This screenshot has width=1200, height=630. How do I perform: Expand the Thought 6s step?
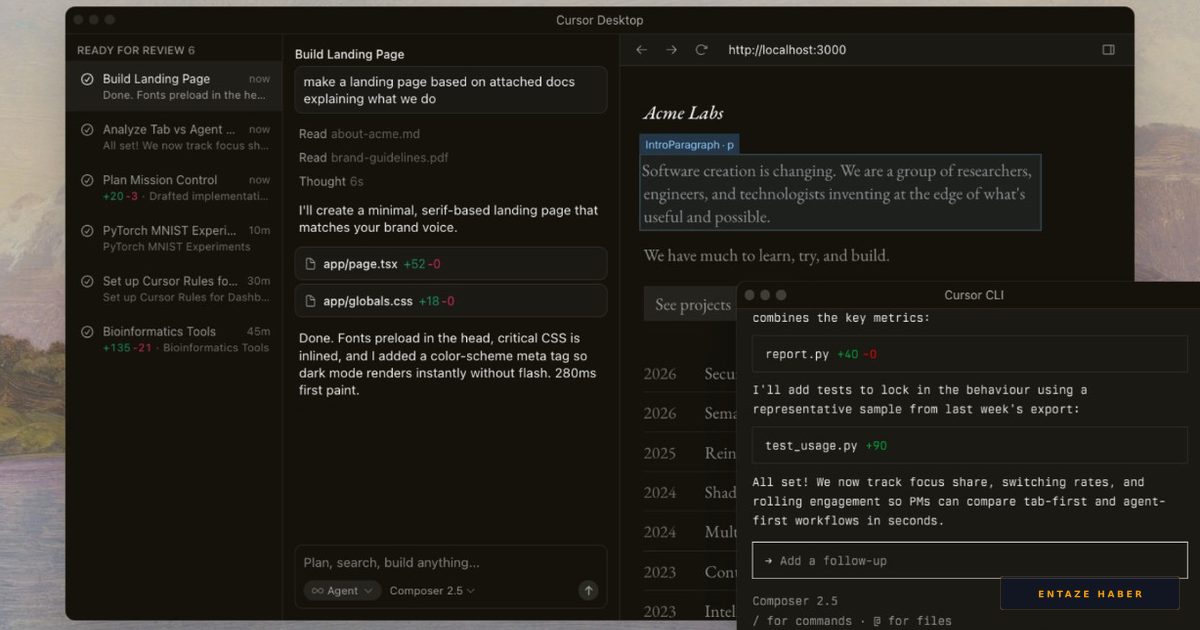pos(331,182)
